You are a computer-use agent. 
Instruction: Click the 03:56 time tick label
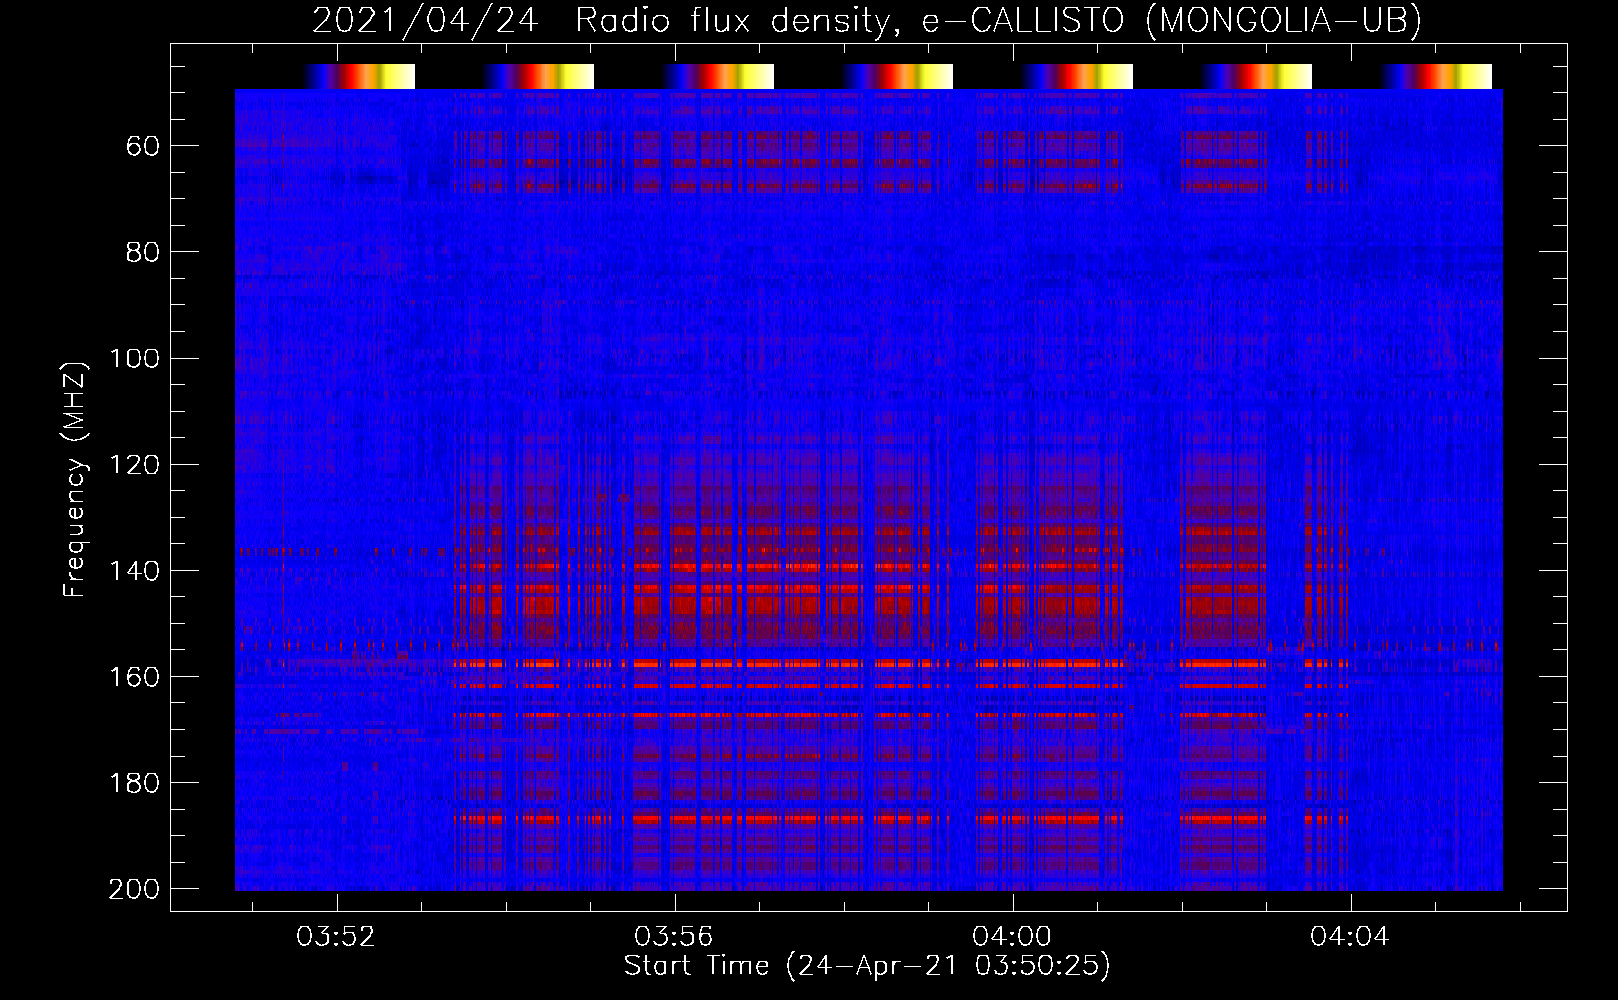[x=675, y=937]
